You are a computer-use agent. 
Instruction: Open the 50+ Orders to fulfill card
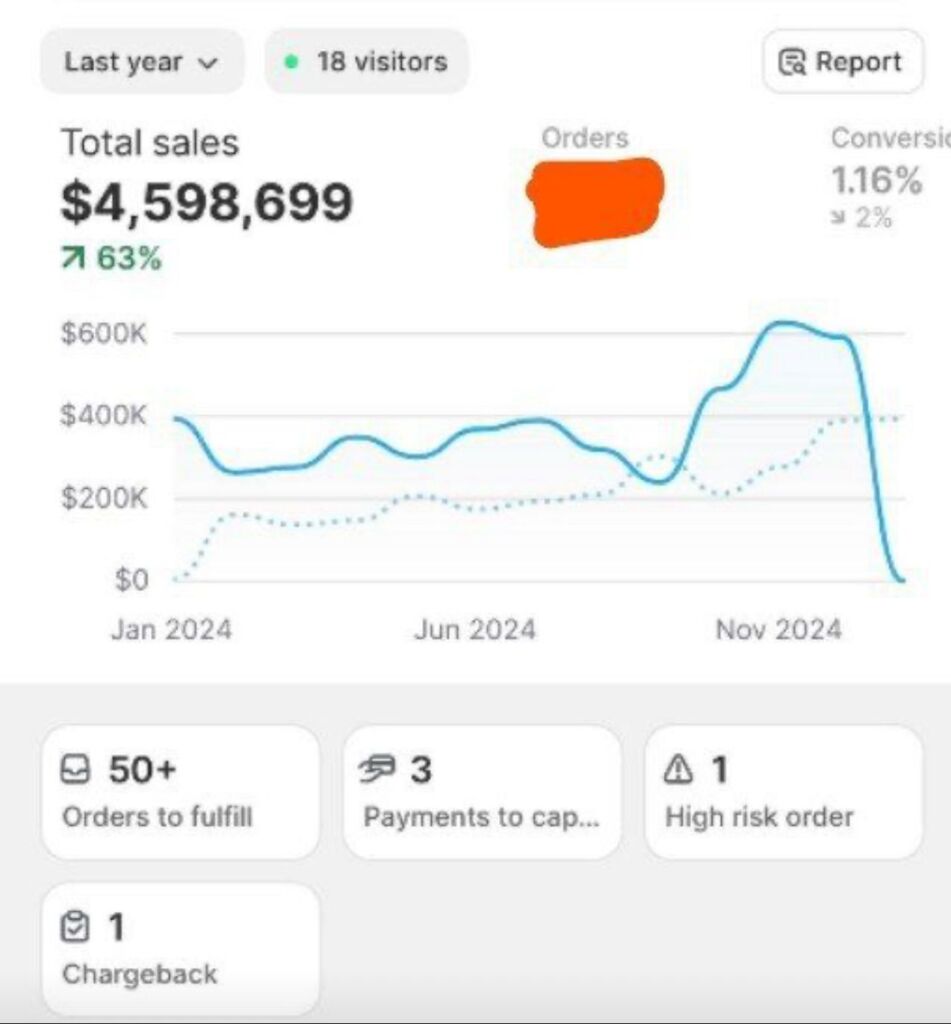coord(181,792)
